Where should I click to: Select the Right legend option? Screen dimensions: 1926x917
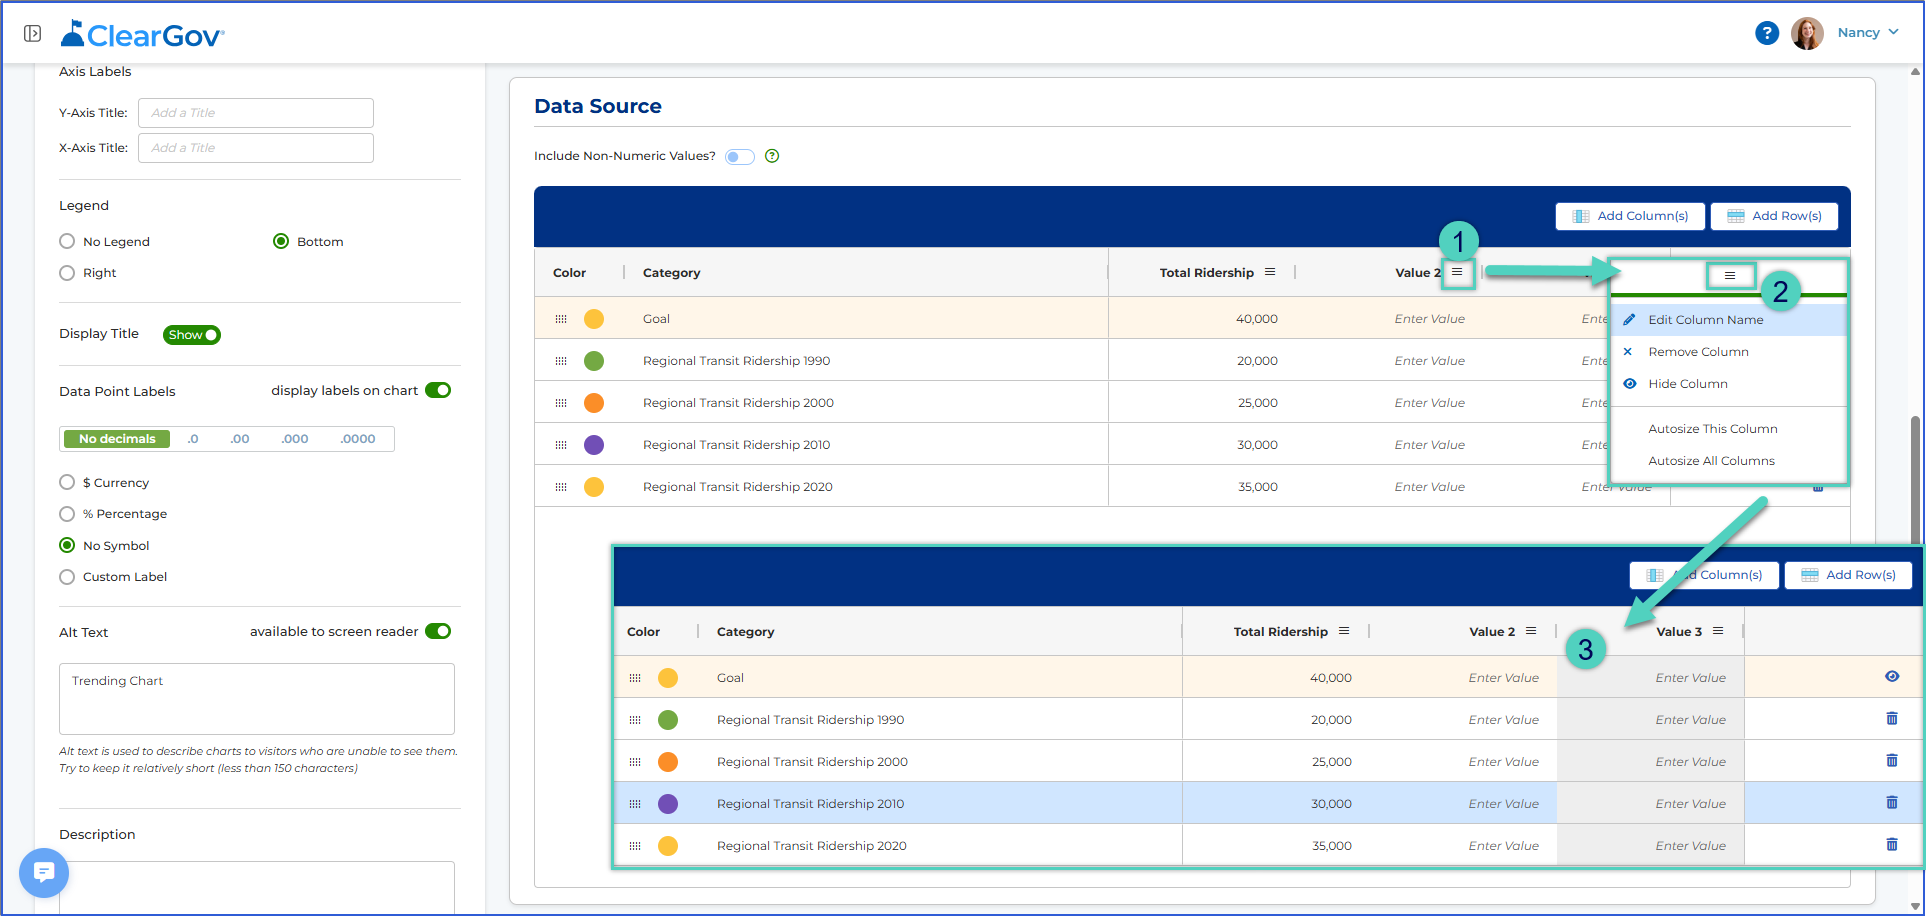(x=67, y=273)
